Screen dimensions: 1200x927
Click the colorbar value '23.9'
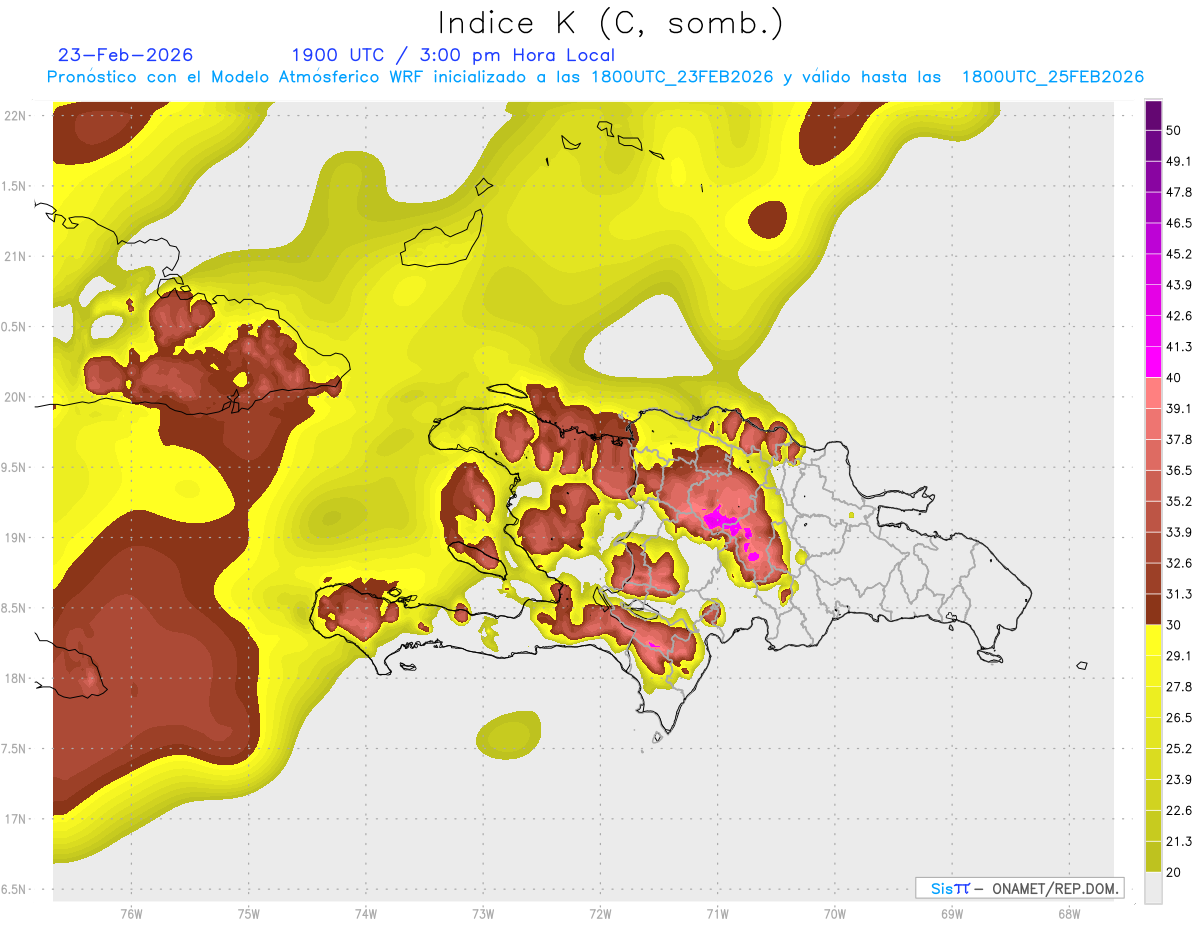tap(1178, 780)
